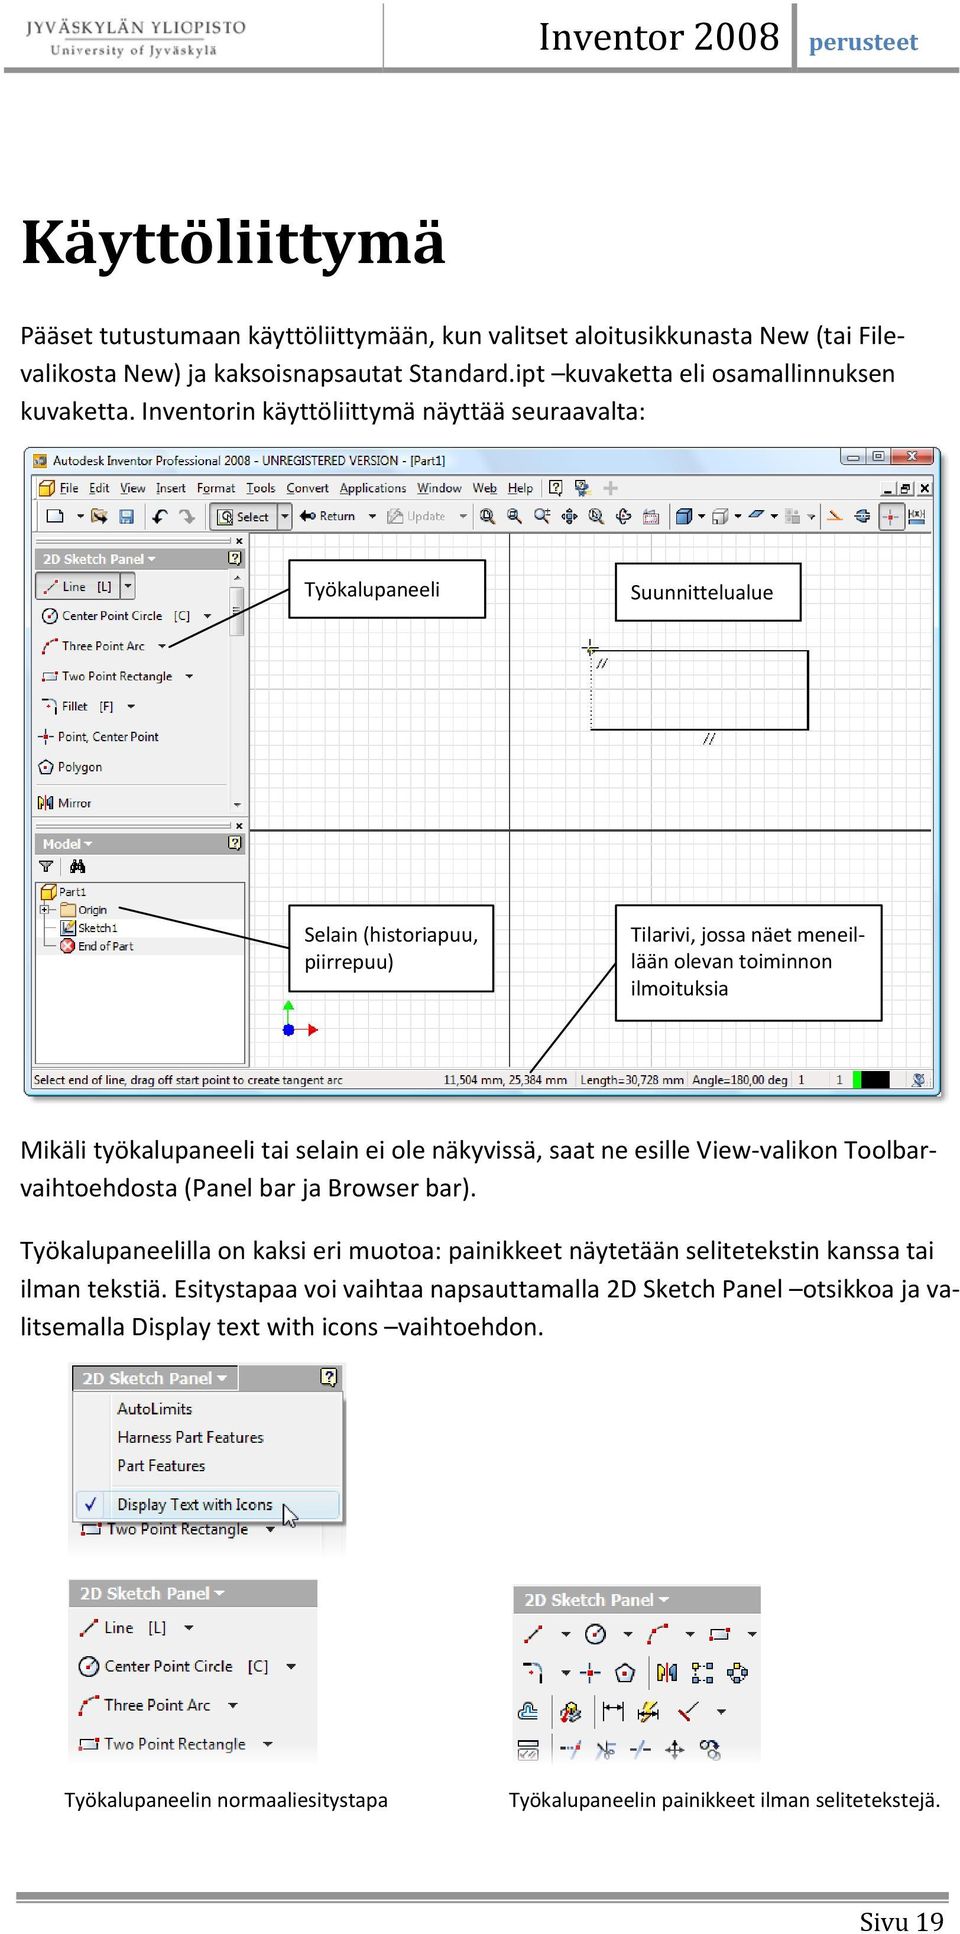
Task: Click the circular pattern icon in icon-only panel
Action: tap(738, 1672)
